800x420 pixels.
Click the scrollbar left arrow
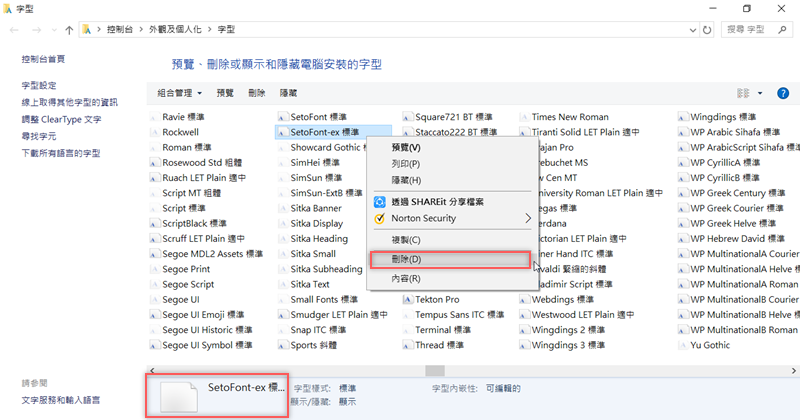pyautogui.click(x=152, y=370)
